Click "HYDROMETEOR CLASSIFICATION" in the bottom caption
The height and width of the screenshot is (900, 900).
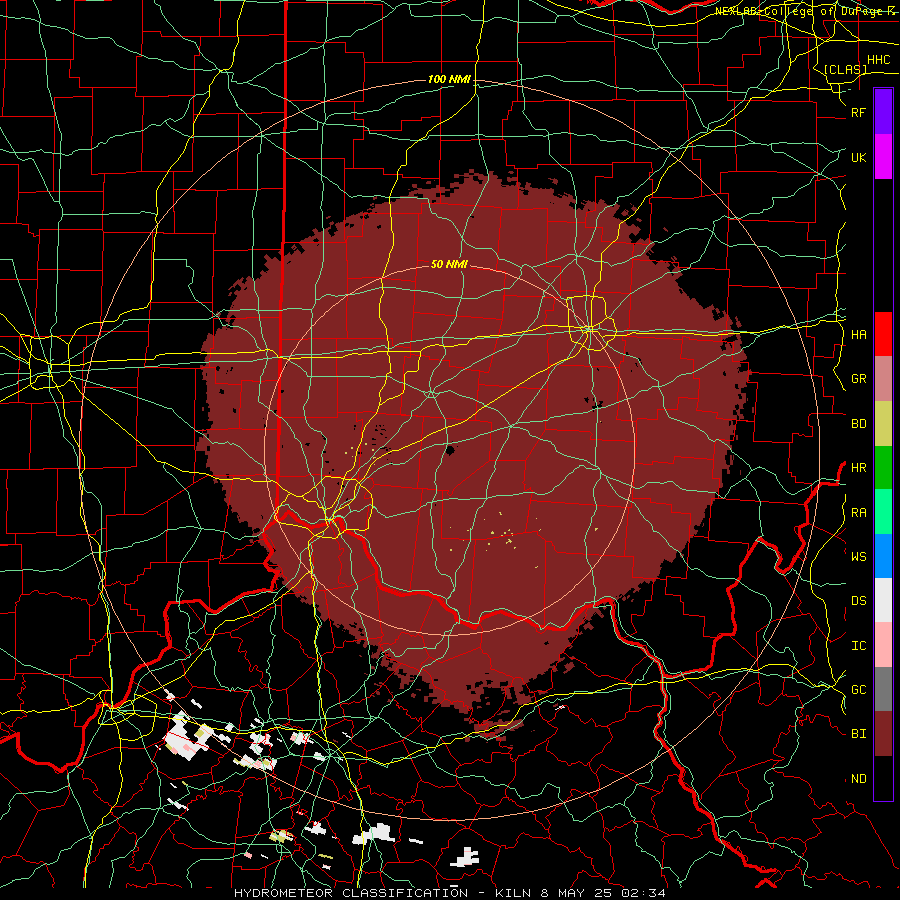coord(351,893)
